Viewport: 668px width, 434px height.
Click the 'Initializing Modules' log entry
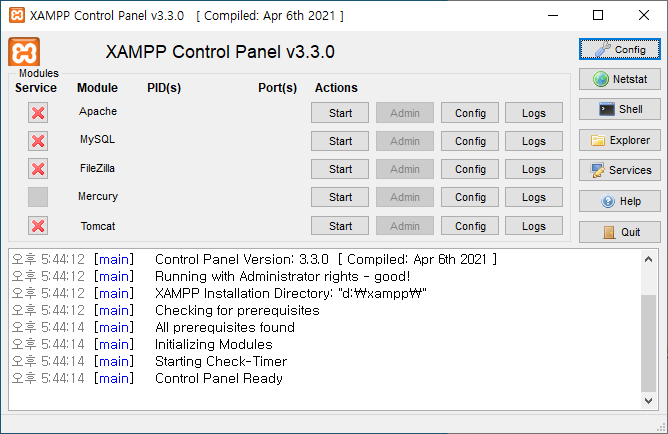213,345
